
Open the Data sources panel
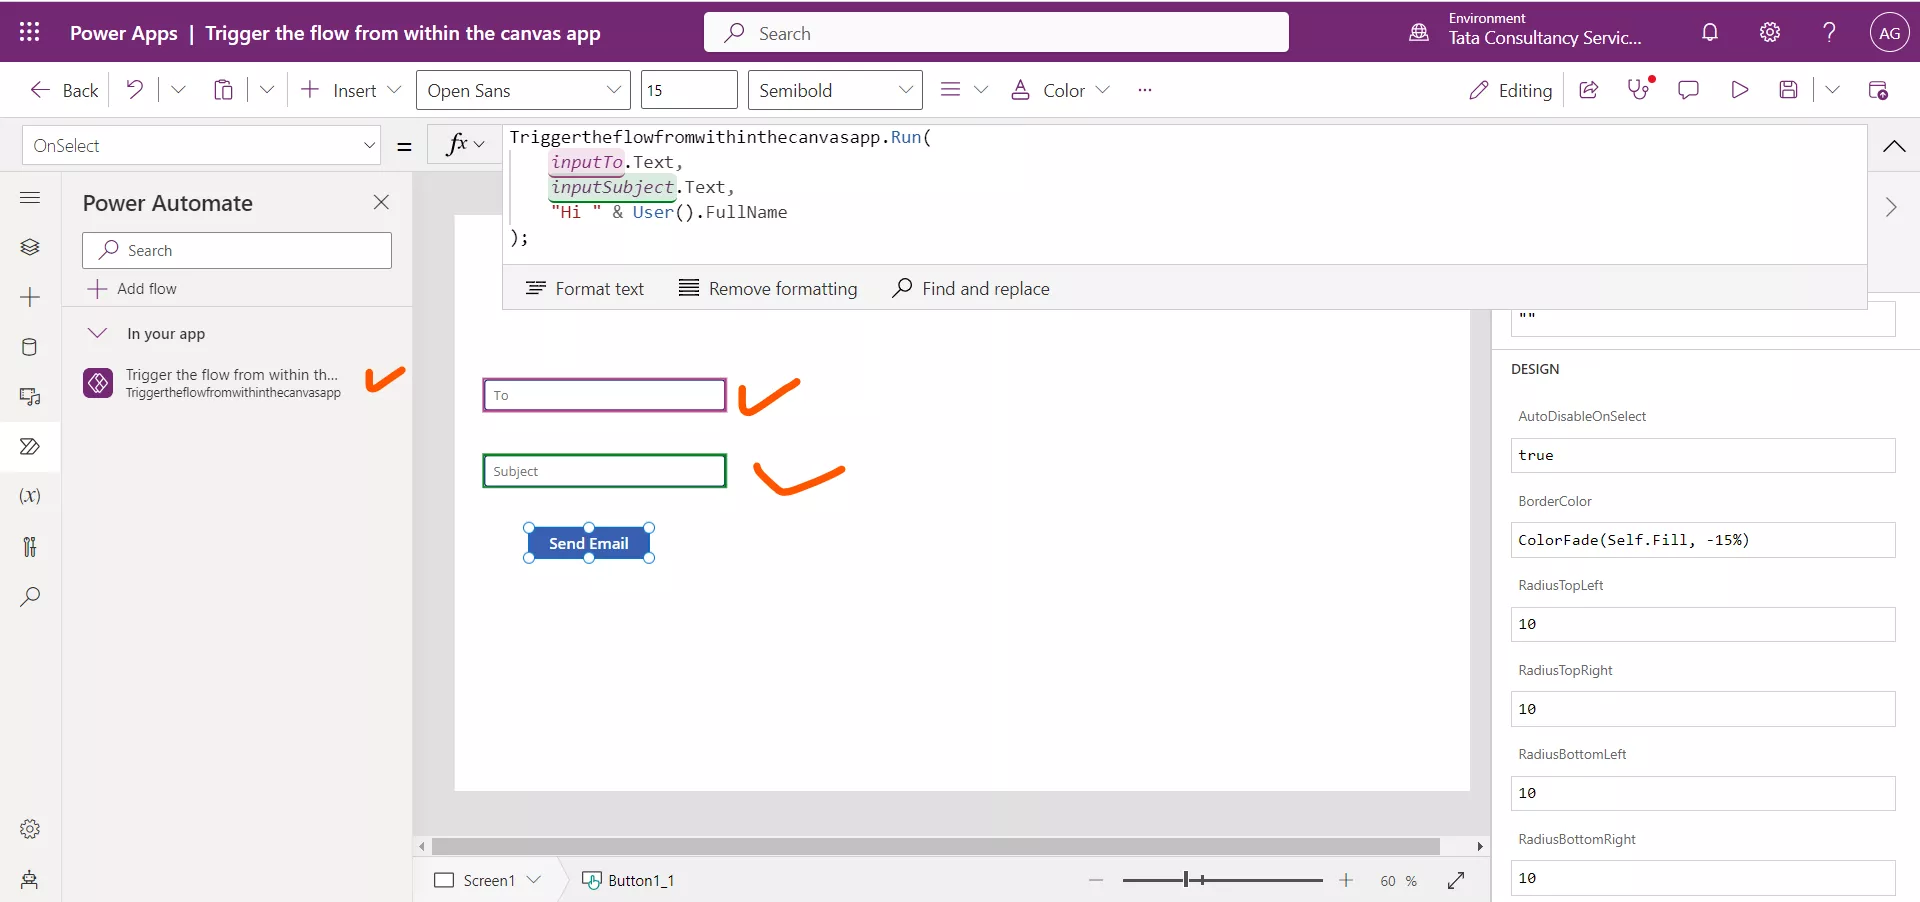coord(30,347)
